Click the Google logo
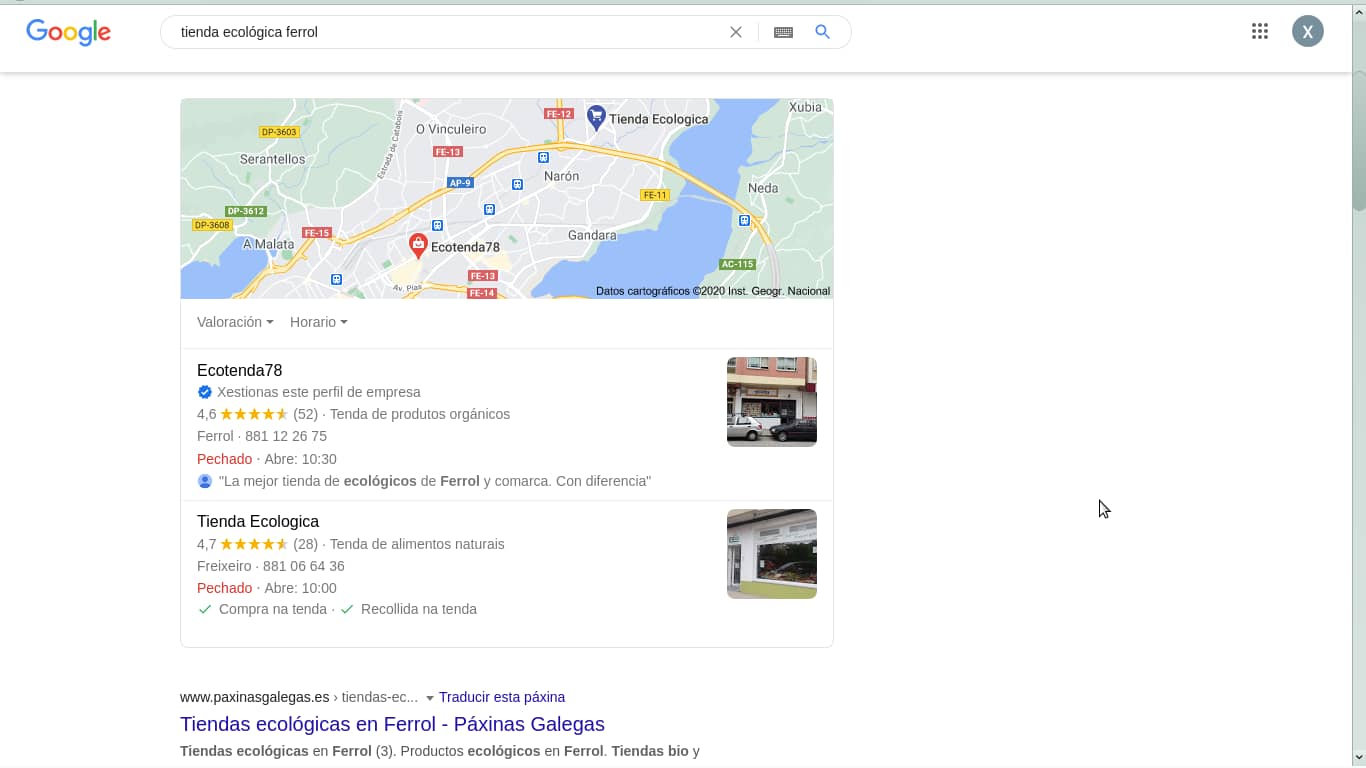Screen dimensions: 1366x768 (68, 32)
